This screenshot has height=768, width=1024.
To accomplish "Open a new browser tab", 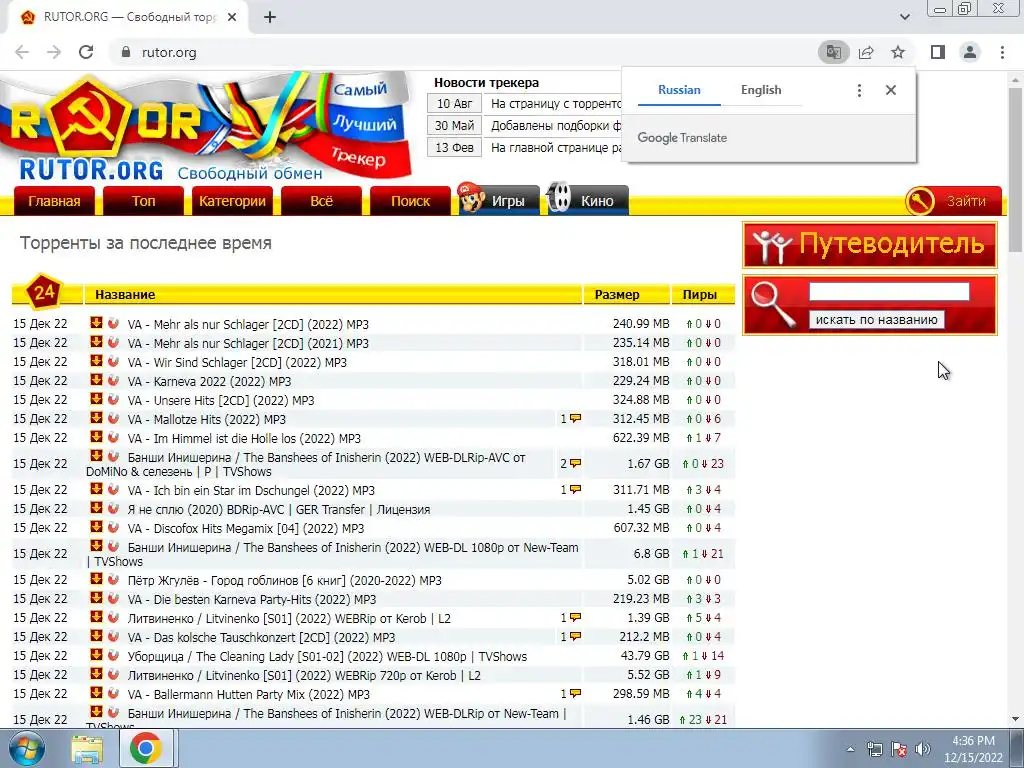I will coord(270,17).
